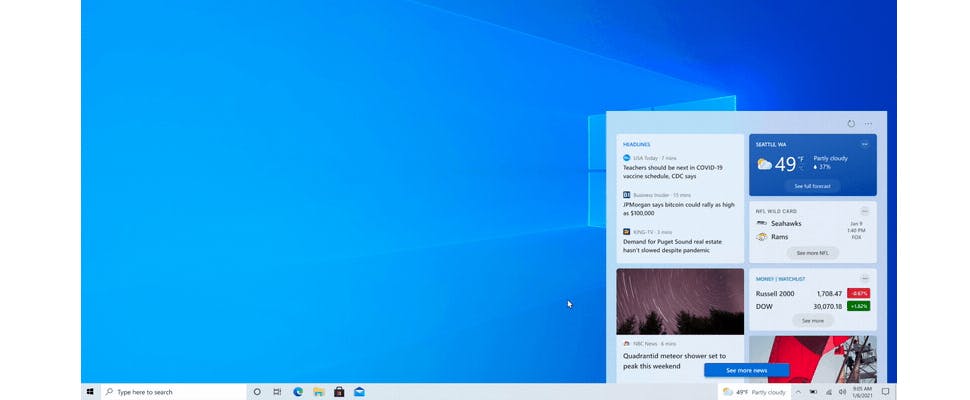This screenshot has height=400, width=970.
Task: Open the Action Center notifications icon
Action: click(x=885, y=392)
